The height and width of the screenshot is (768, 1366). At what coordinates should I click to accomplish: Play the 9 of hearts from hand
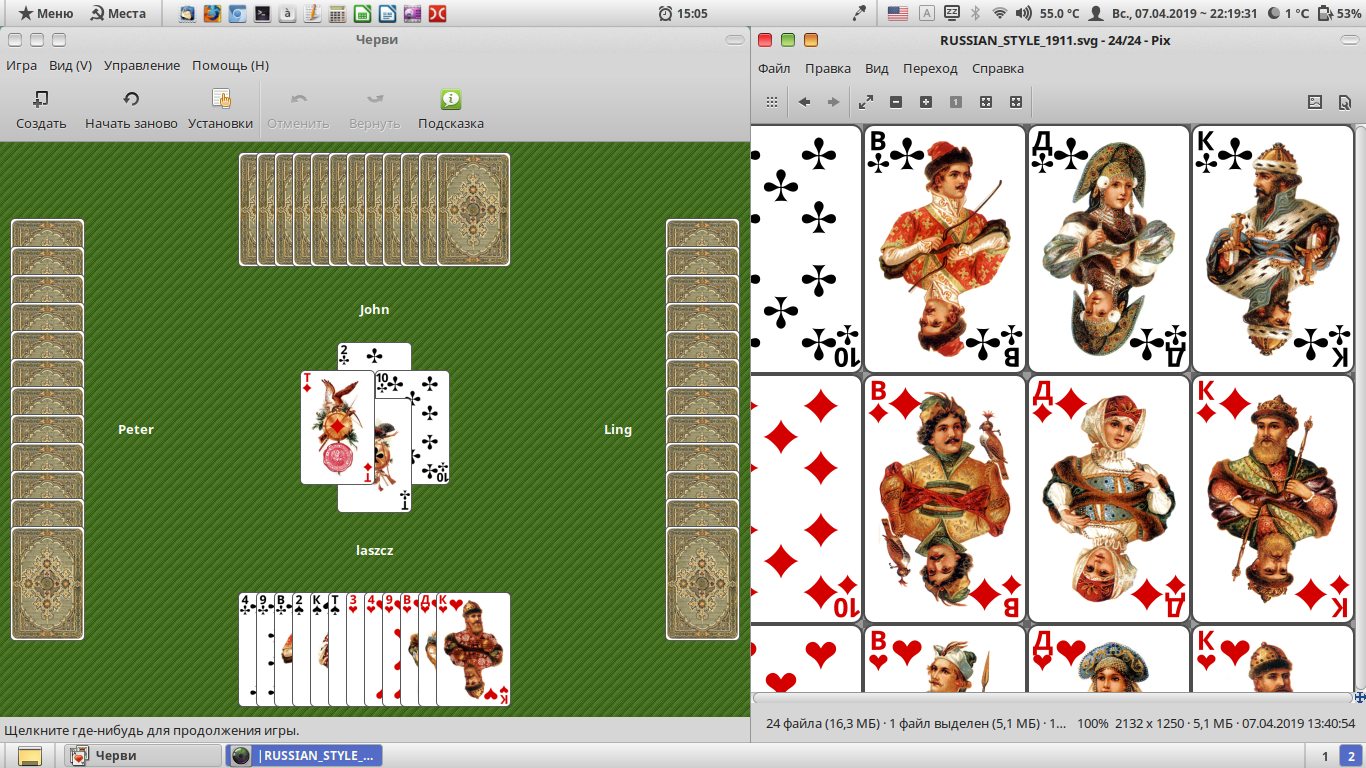(391, 649)
